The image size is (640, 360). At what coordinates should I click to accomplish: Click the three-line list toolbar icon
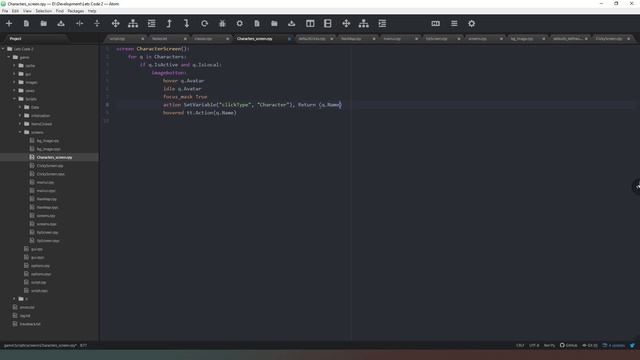tap(454, 24)
